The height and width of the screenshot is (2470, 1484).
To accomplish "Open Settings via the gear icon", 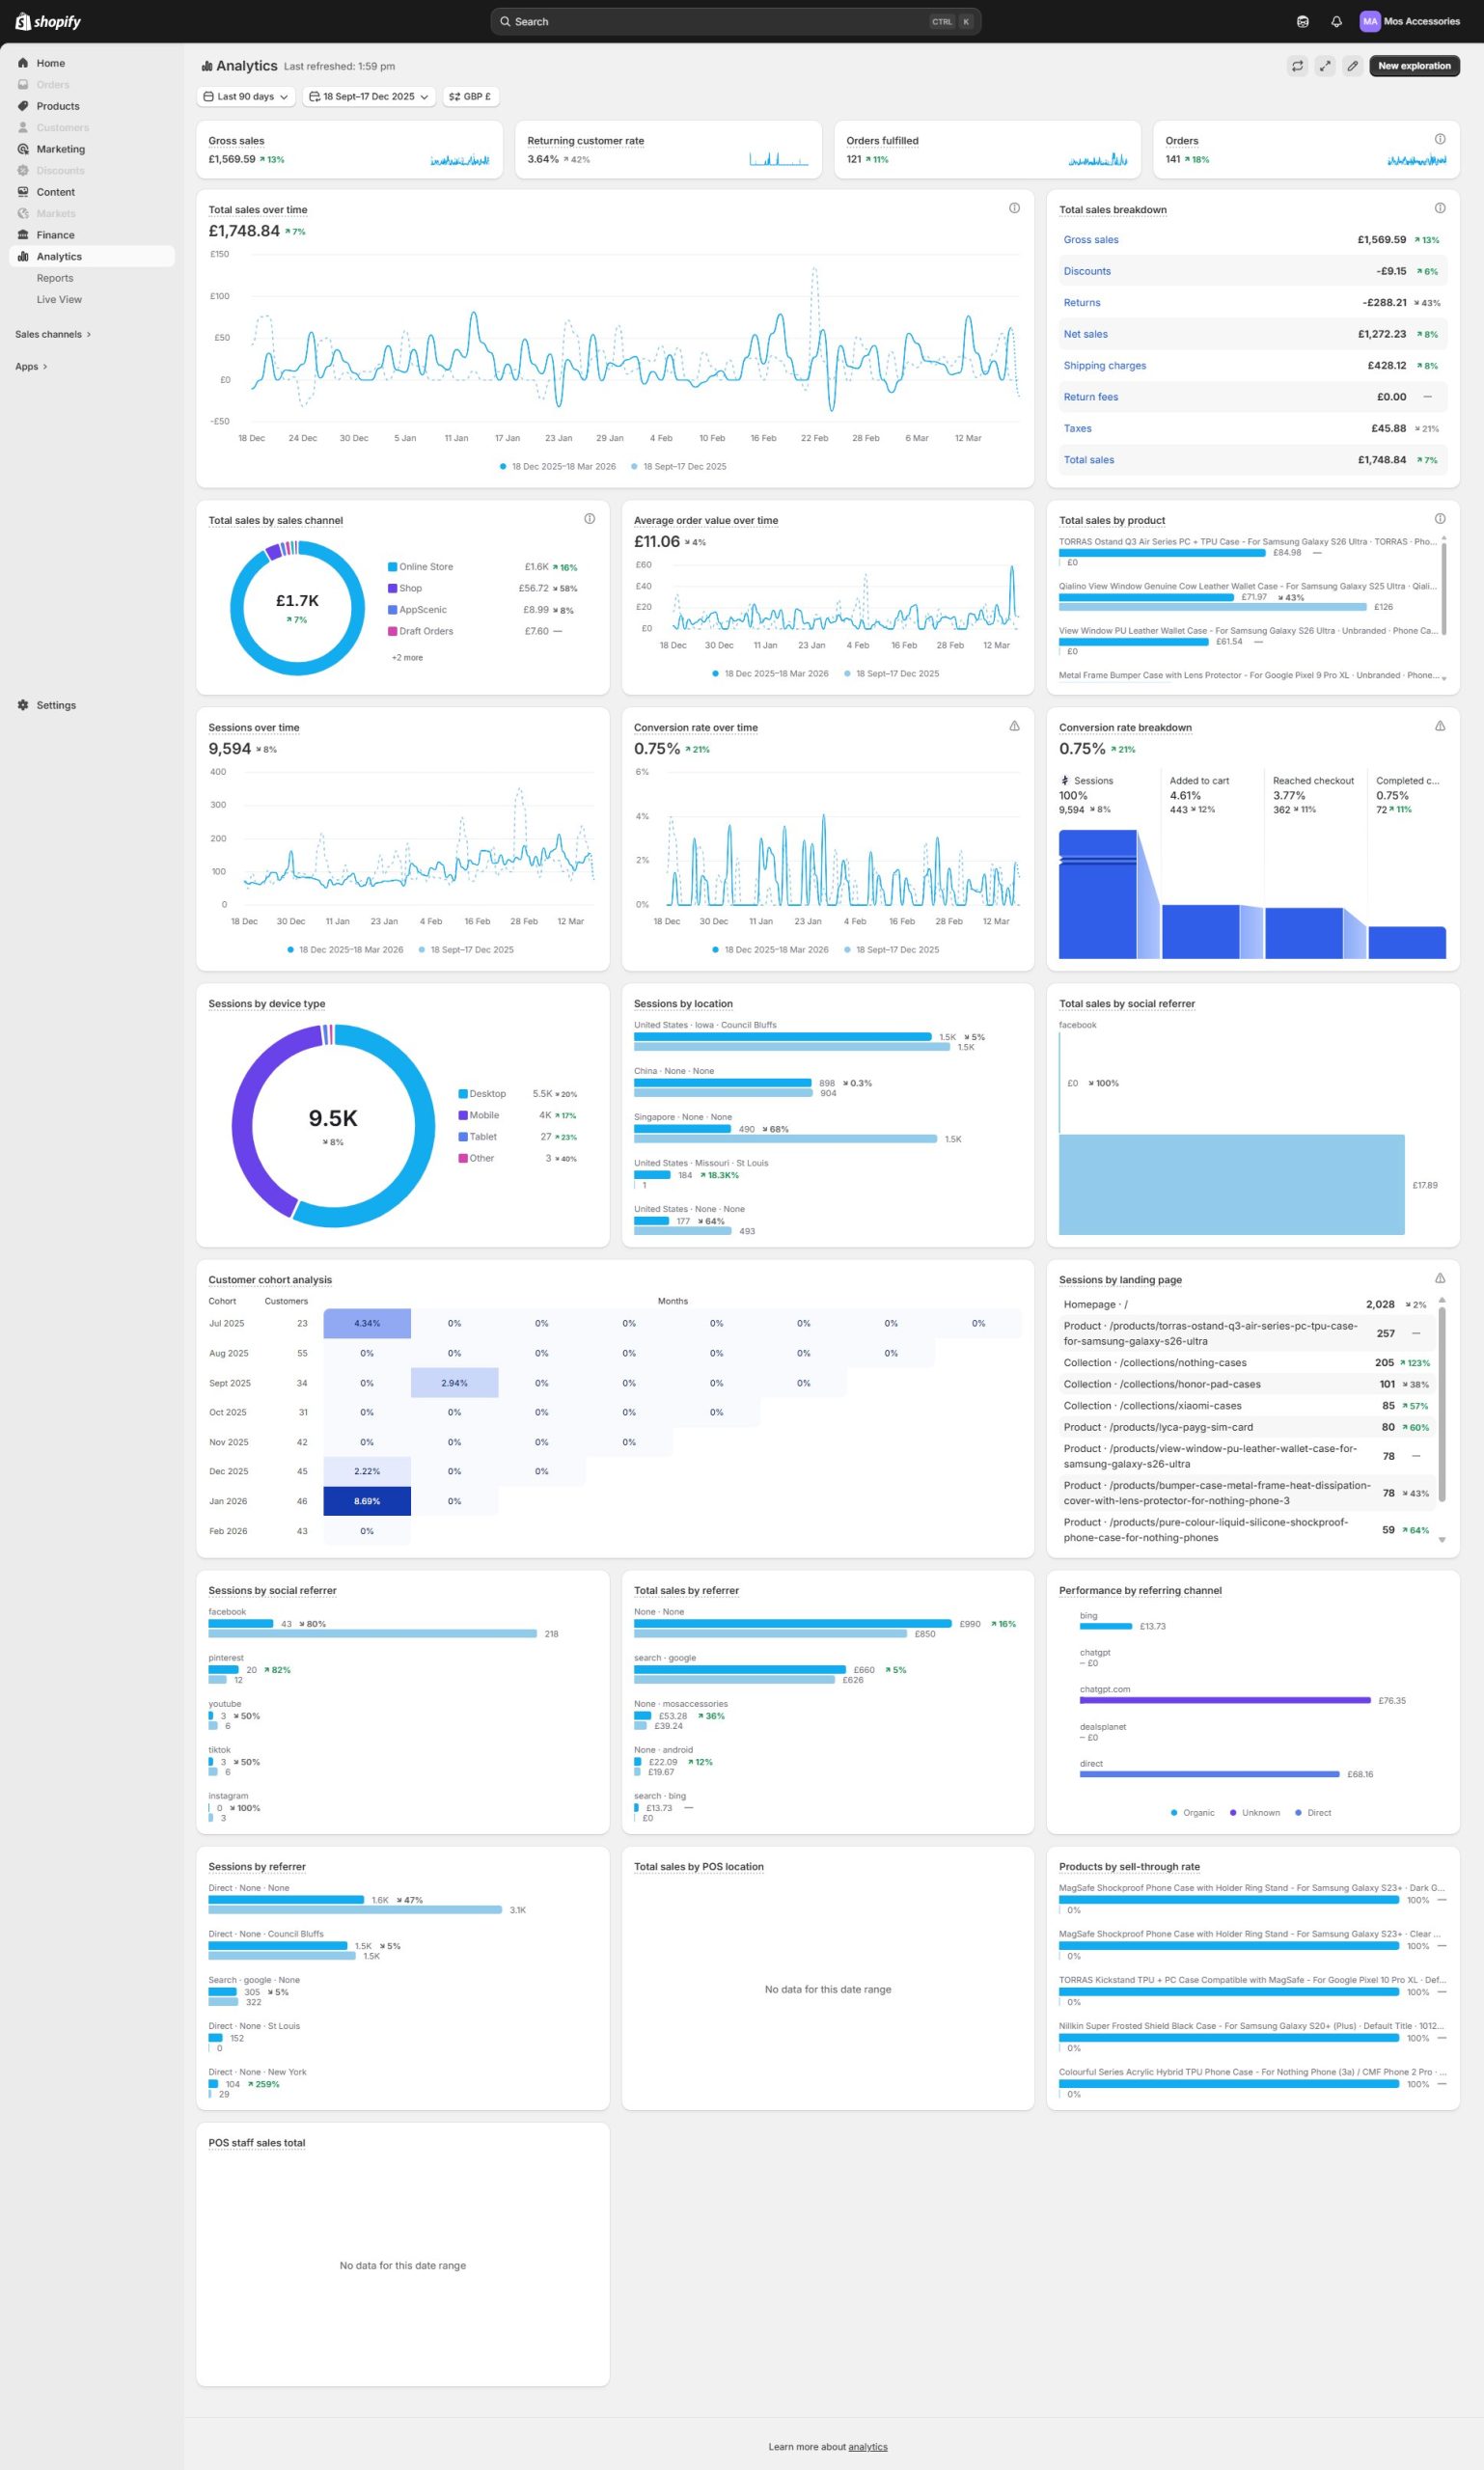I will (23, 705).
